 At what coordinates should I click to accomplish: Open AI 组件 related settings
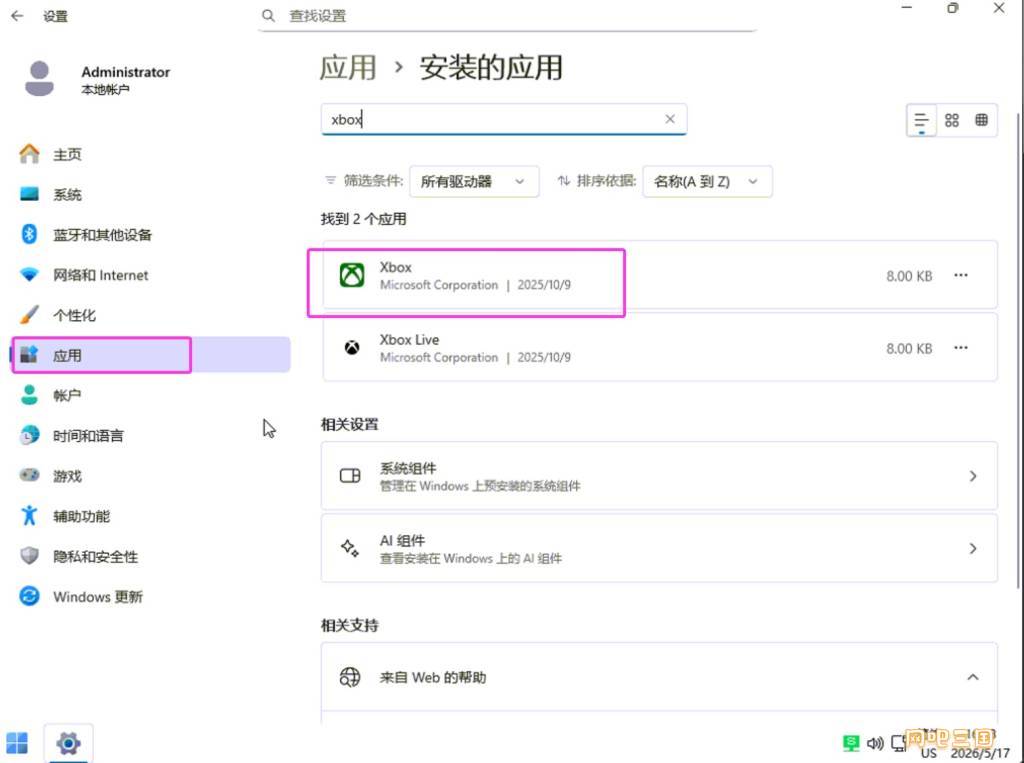point(660,548)
